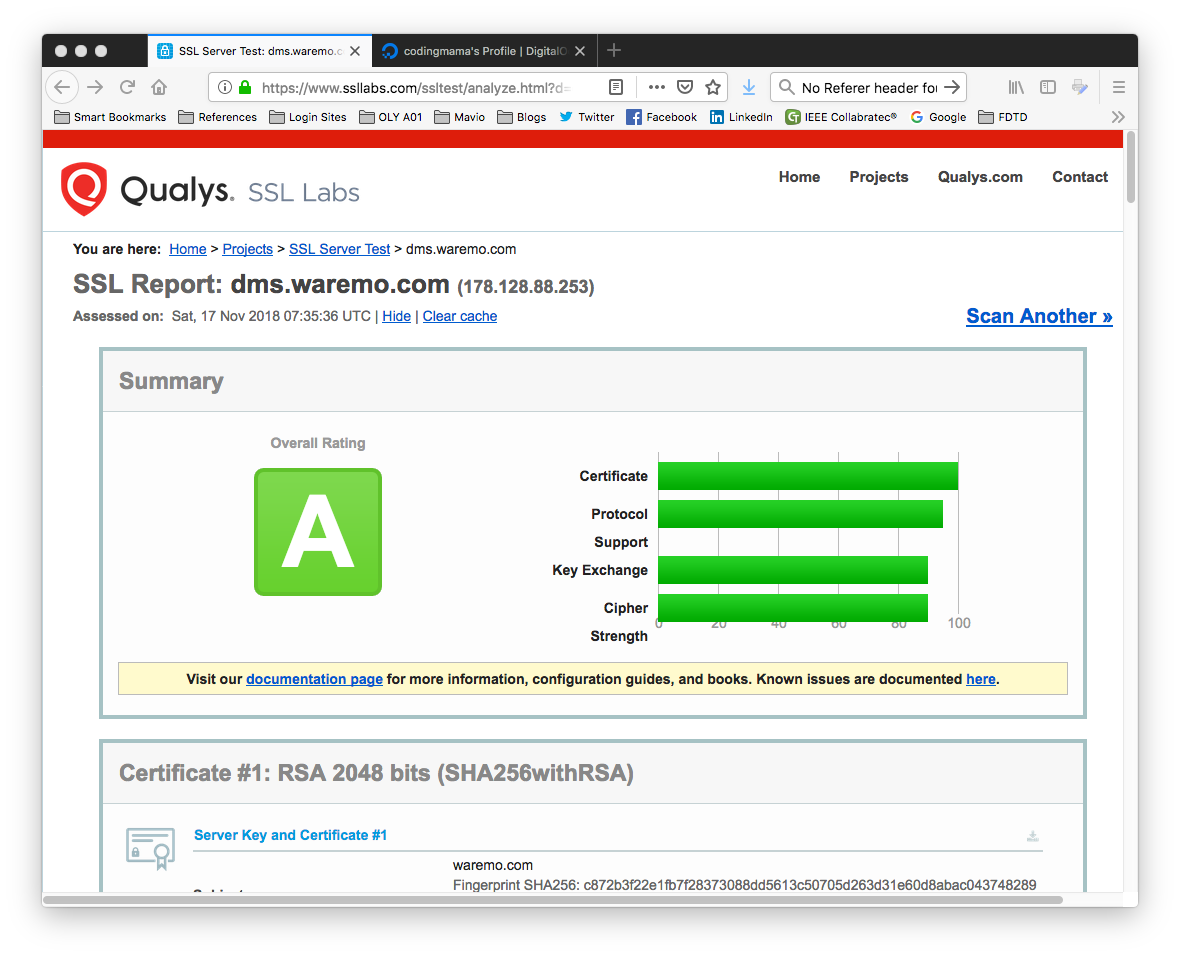Screen dimensions: 1180x957
Task: Open a new tab with plus button
Action: point(613,50)
